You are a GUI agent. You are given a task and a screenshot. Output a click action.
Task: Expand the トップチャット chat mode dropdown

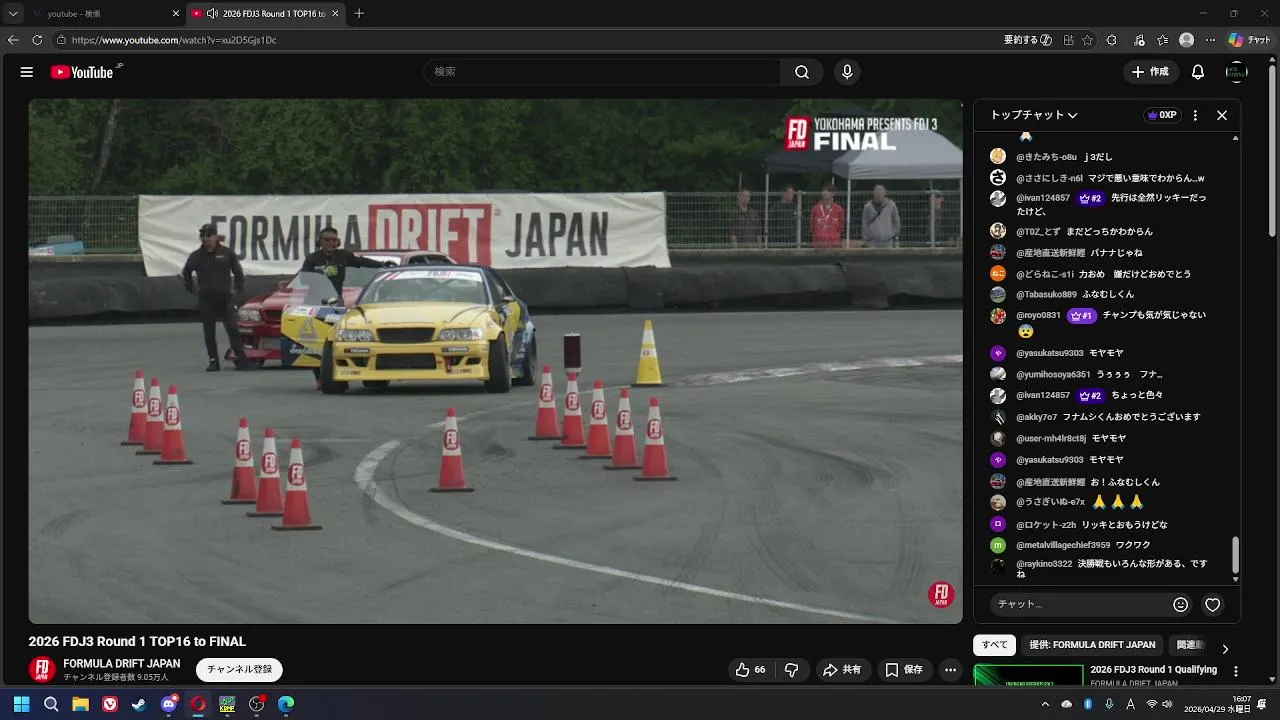coord(1034,115)
